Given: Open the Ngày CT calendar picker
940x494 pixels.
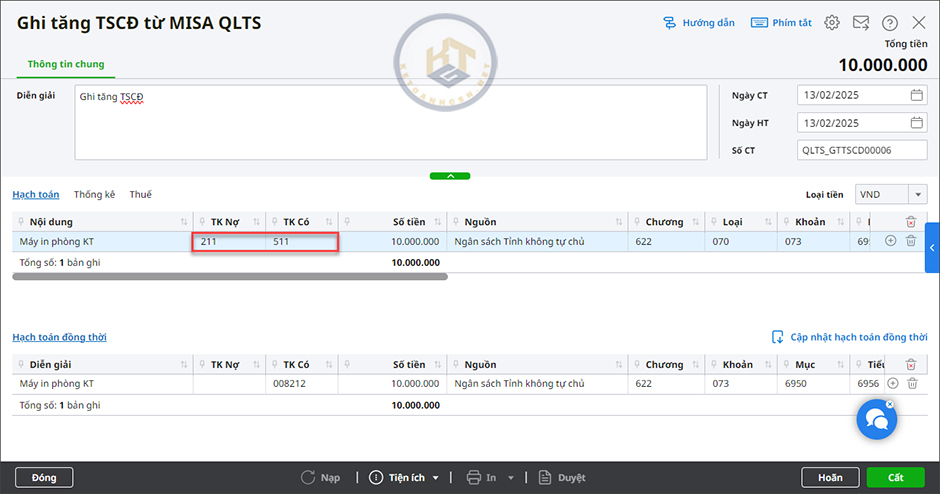Looking at the screenshot, I should [916, 96].
